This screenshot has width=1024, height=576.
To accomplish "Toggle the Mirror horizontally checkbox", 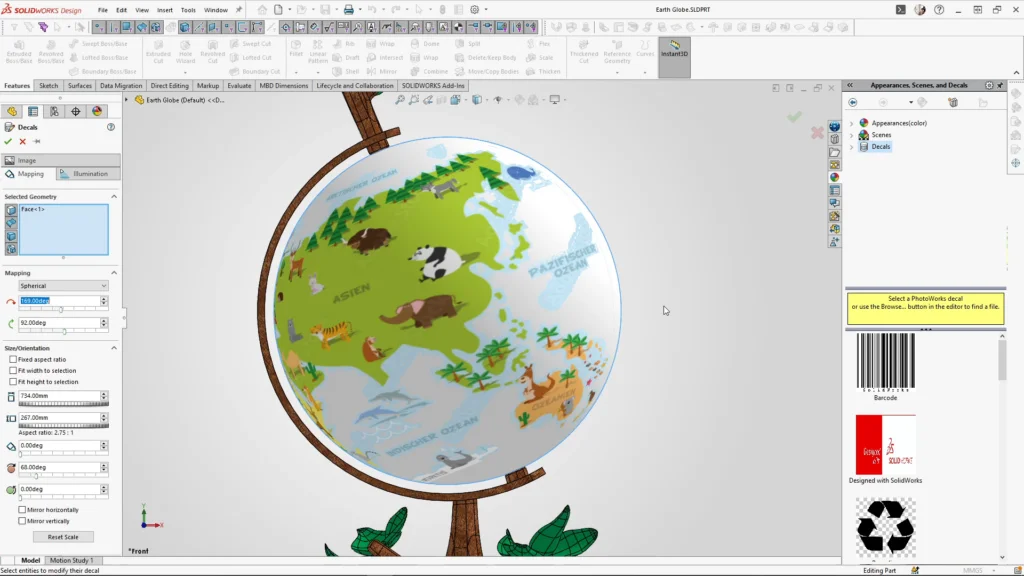I will click(22, 509).
